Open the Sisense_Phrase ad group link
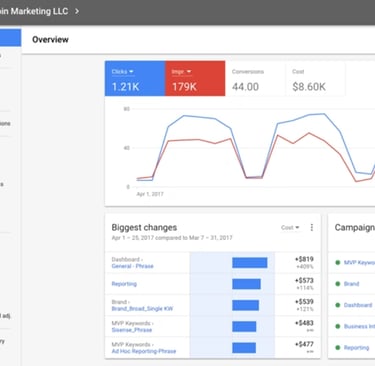This screenshot has height=366, width=375. [x=132, y=330]
